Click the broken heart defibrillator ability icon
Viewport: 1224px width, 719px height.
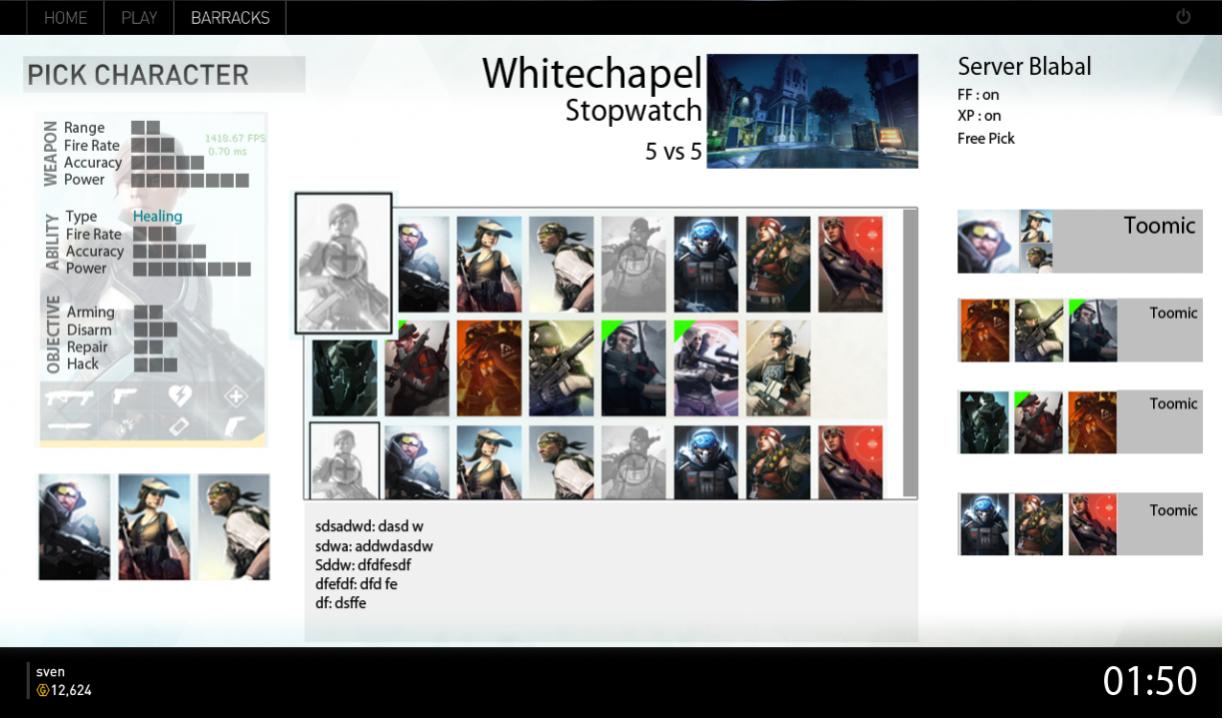179,396
